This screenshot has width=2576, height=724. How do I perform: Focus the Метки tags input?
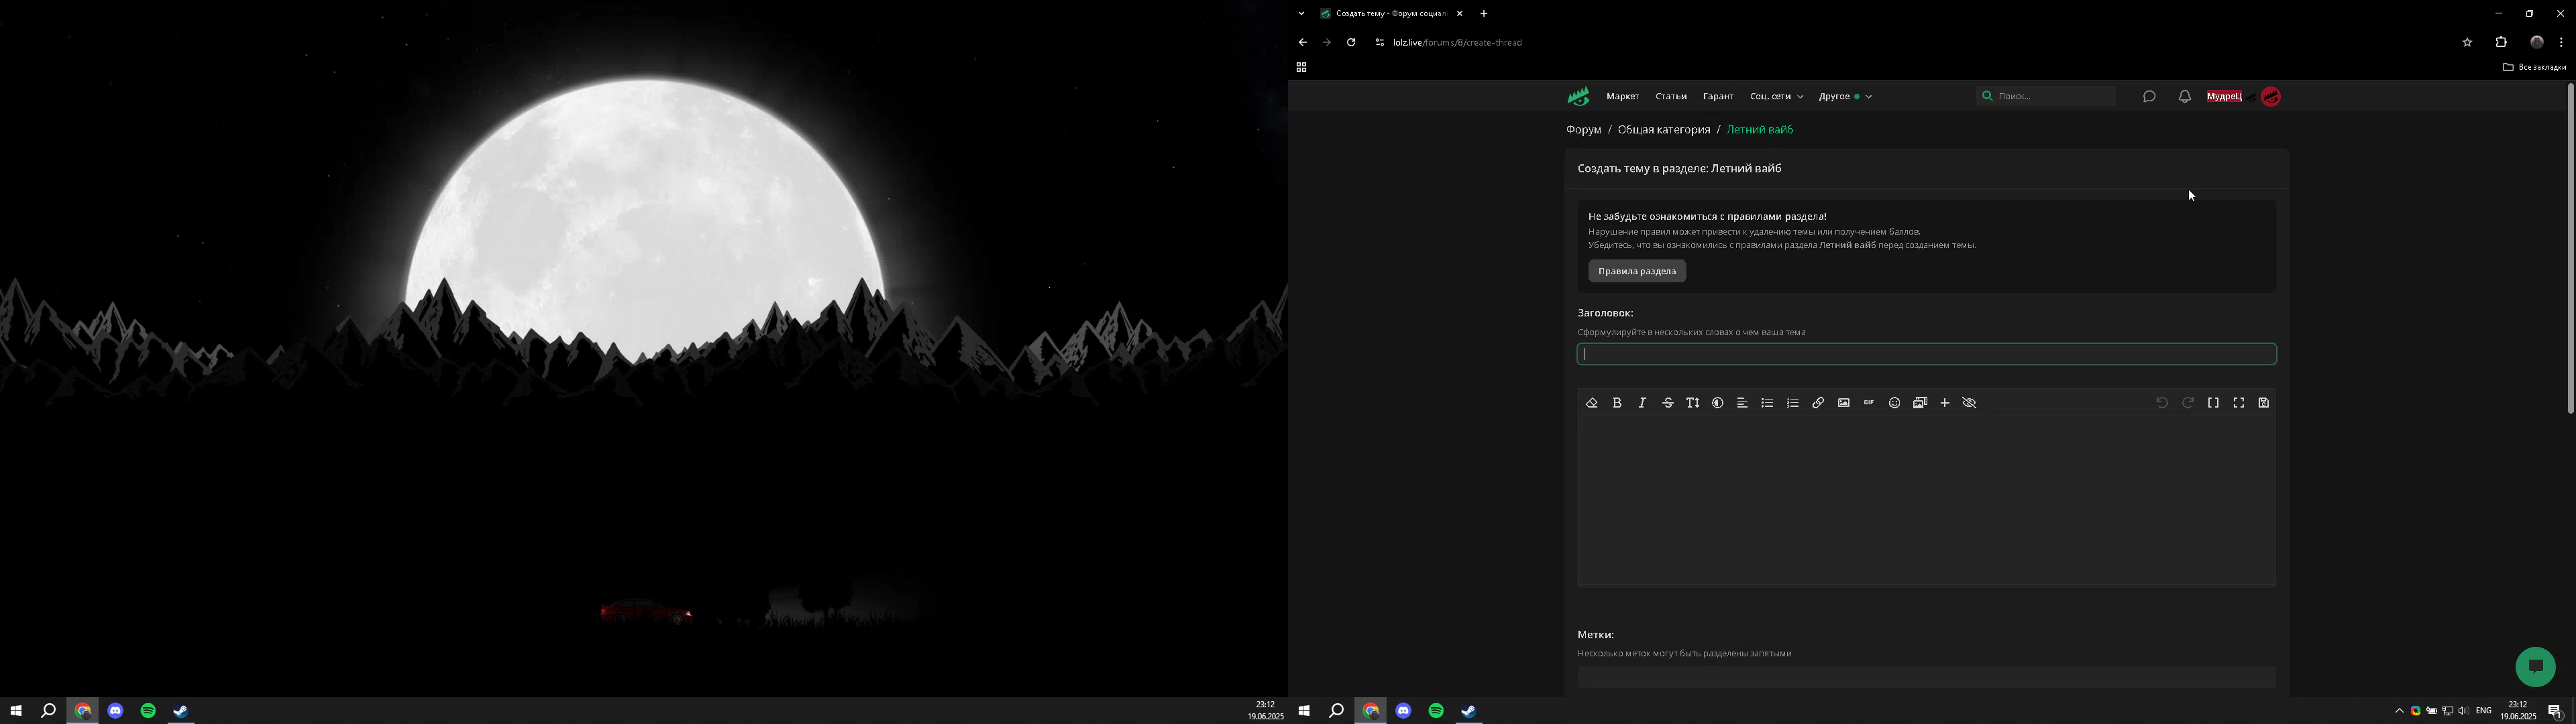point(1926,677)
